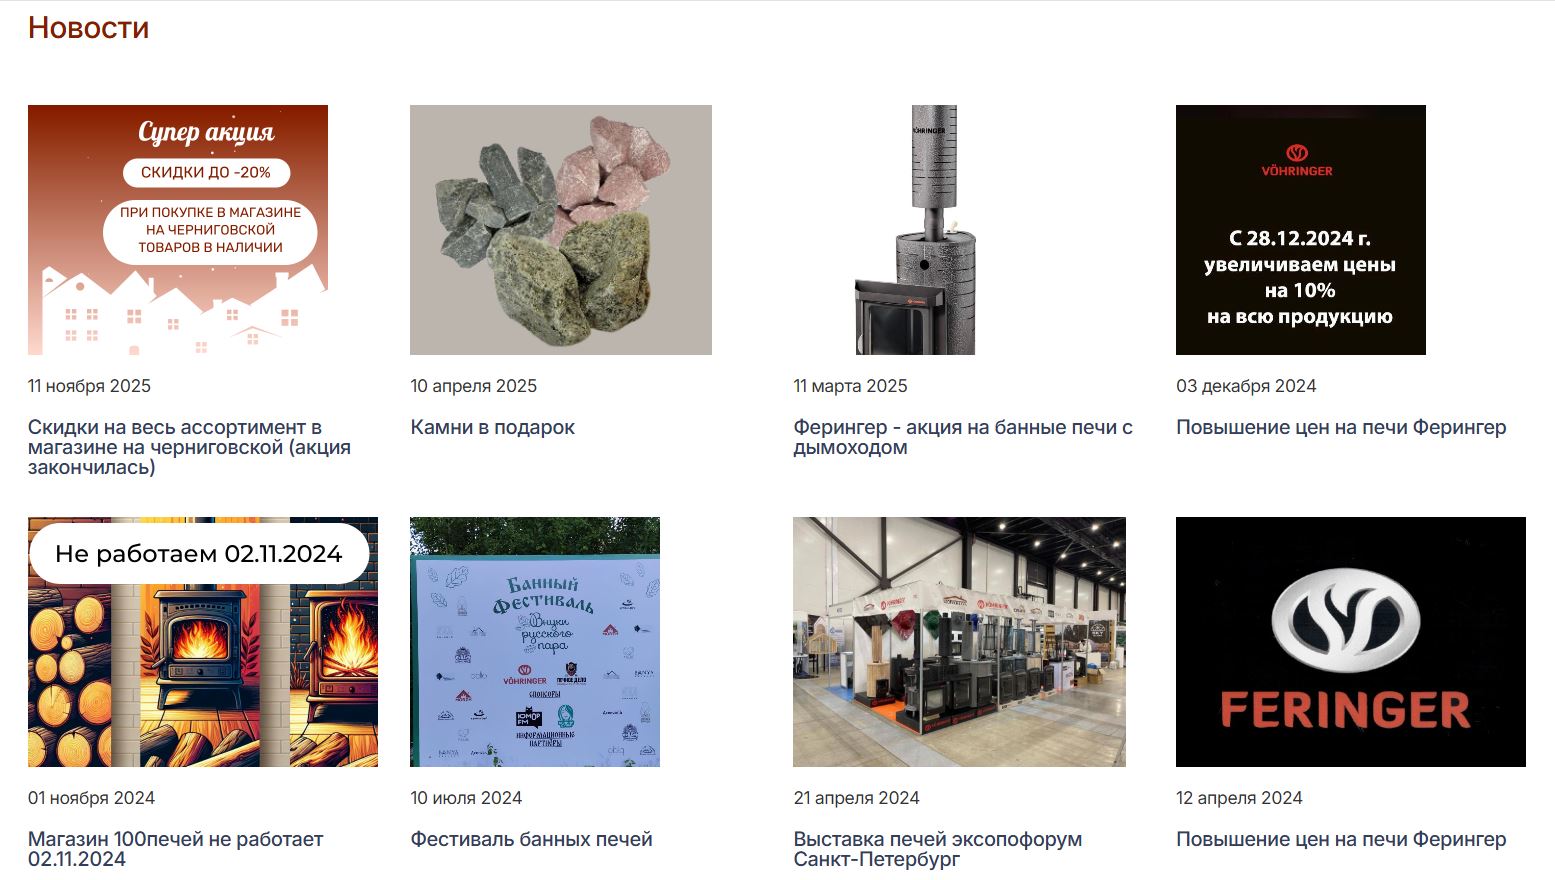Click the 10 июля 2024 date label
1555x880 pixels.
466,798
